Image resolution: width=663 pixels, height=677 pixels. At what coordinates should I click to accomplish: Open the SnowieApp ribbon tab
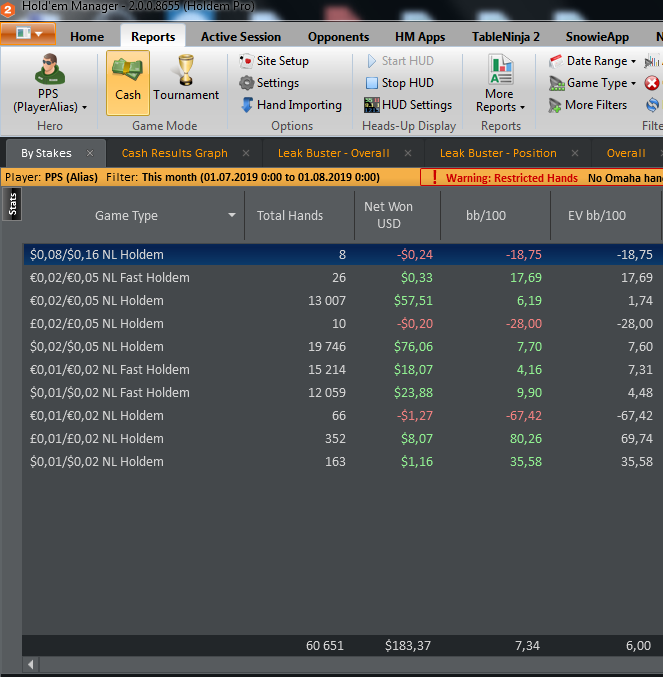(x=597, y=37)
